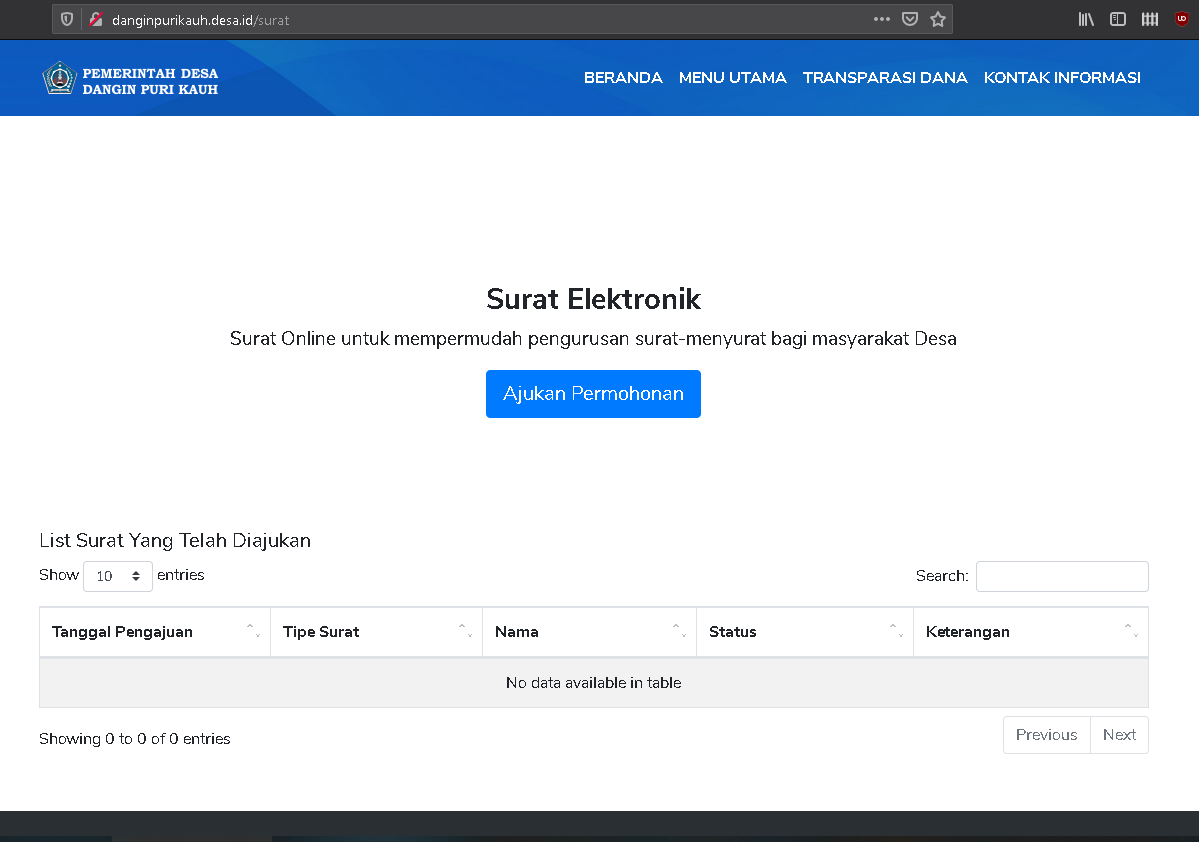This screenshot has height=842, width=1199.
Task: Open the page actions three-dot icon
Action: [881, 18]
